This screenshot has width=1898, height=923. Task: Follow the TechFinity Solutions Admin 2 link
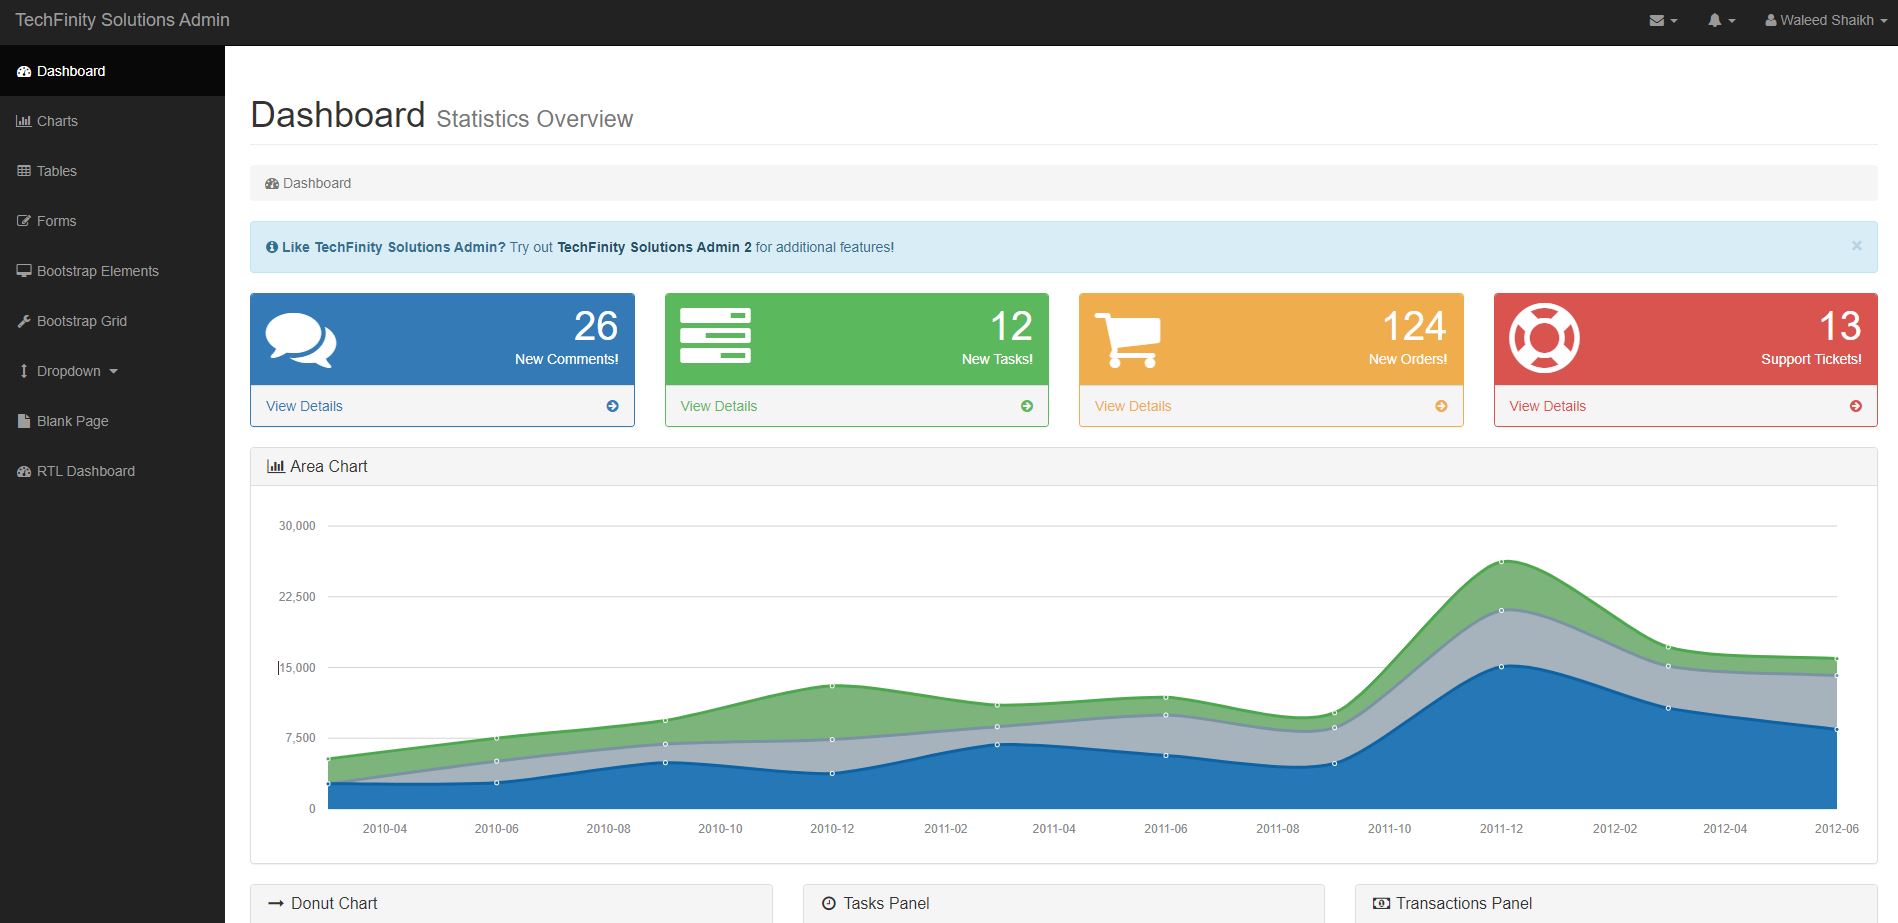[x=654, y=247]
